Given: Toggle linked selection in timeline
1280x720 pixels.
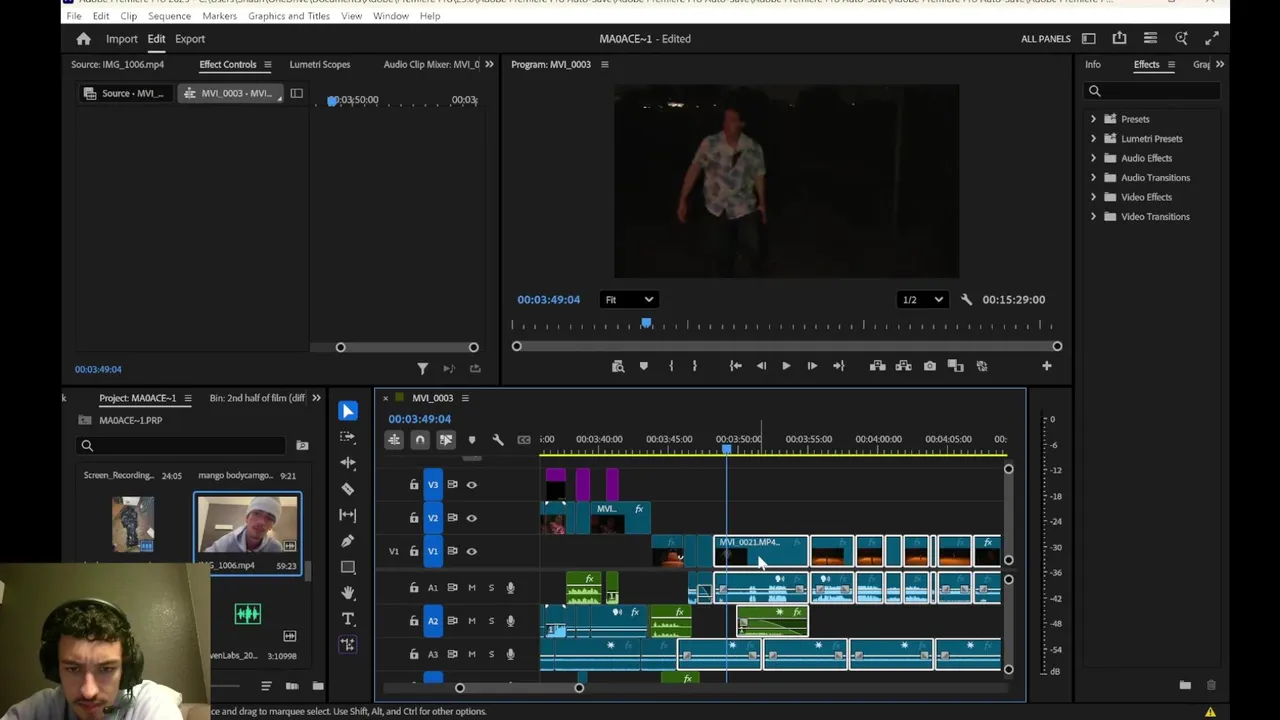Looking at the screenshot, I should coord(446,440).
